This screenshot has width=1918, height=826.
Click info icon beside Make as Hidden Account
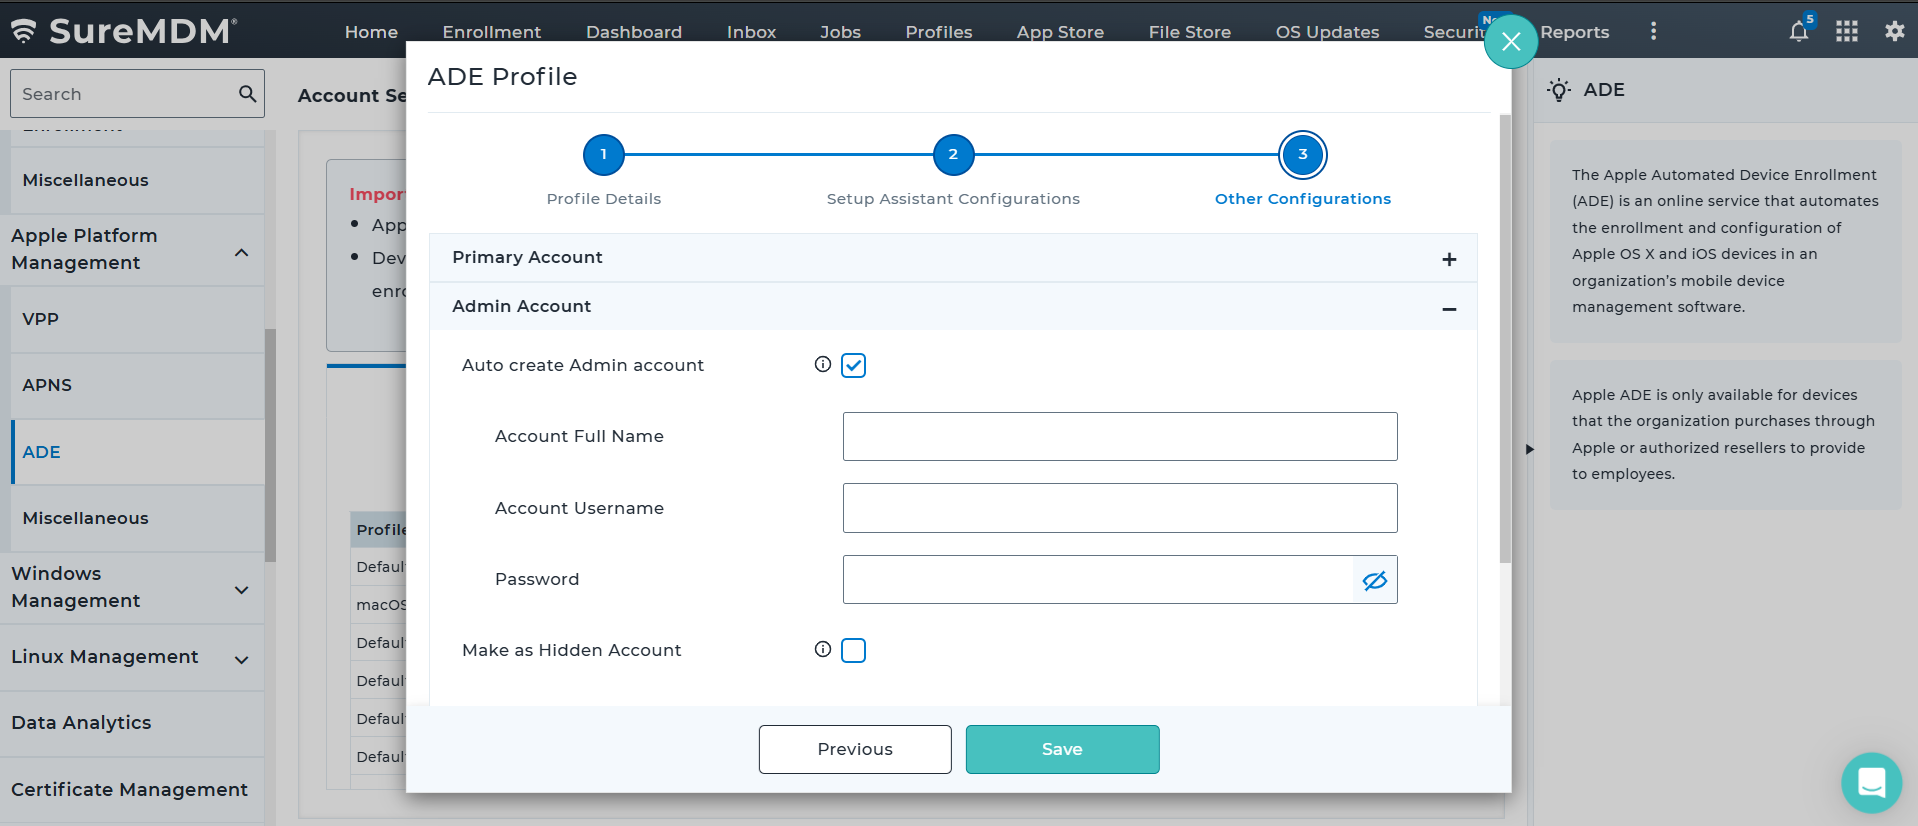pos(822,650)
